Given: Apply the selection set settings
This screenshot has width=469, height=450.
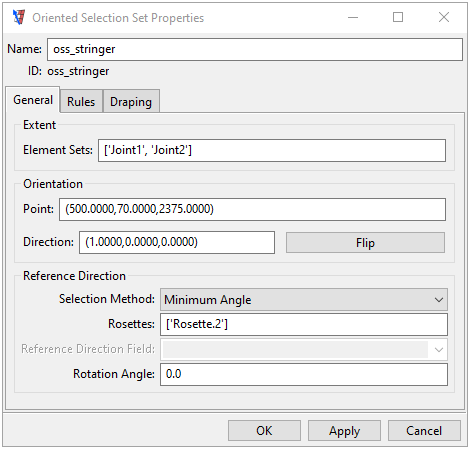Looking at the screenshot, I should (344, 431).
